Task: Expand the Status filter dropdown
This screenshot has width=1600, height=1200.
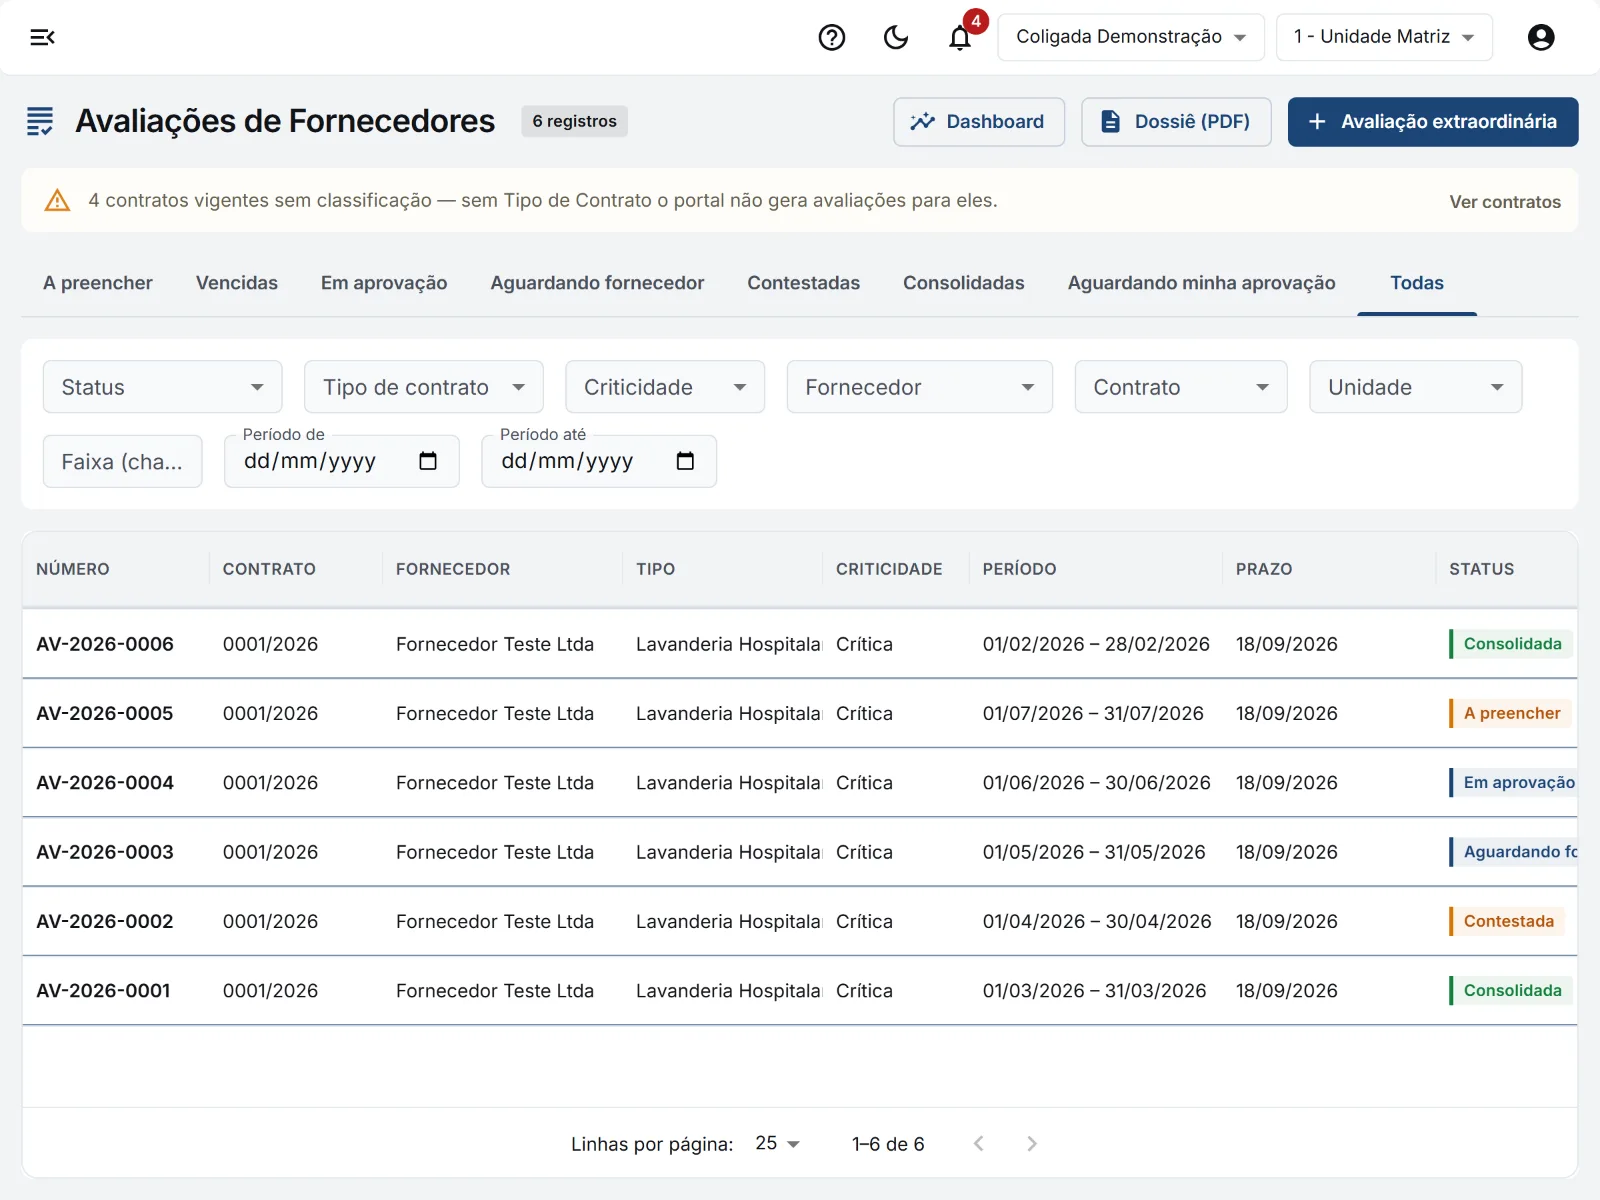Action: point(163,387)
